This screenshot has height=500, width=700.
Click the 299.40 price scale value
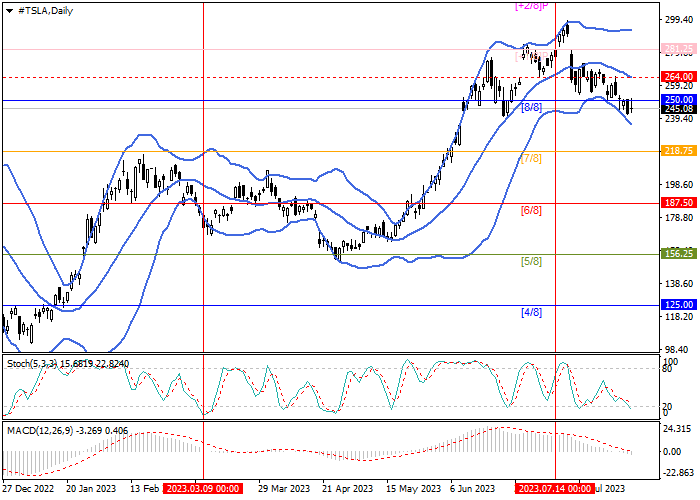(x=679, y=20)
